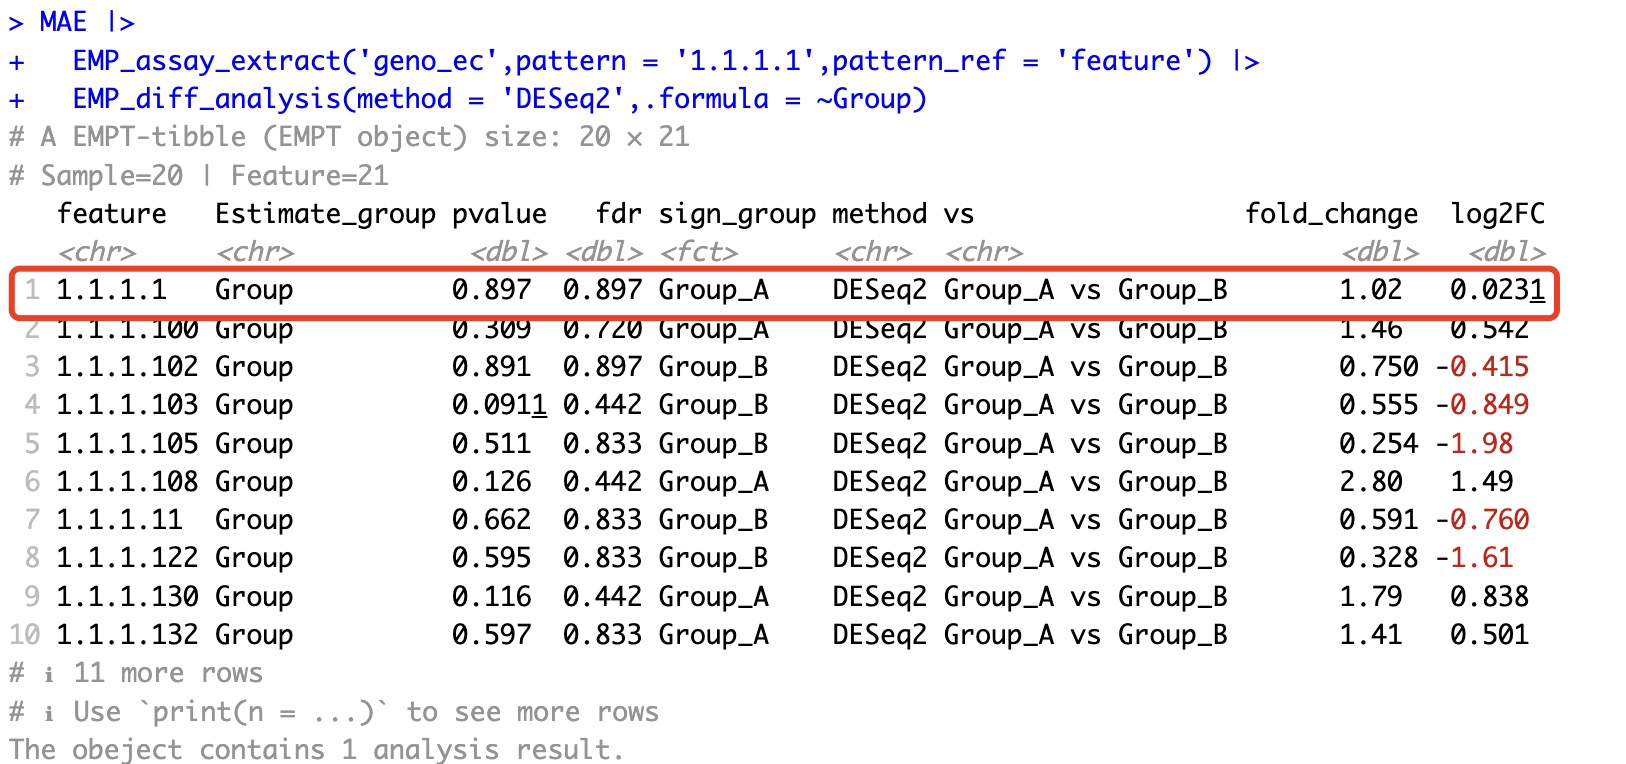Screen dimensions: 1626x764
Task: Click the 'feature' column header
Action: (111, 214)
